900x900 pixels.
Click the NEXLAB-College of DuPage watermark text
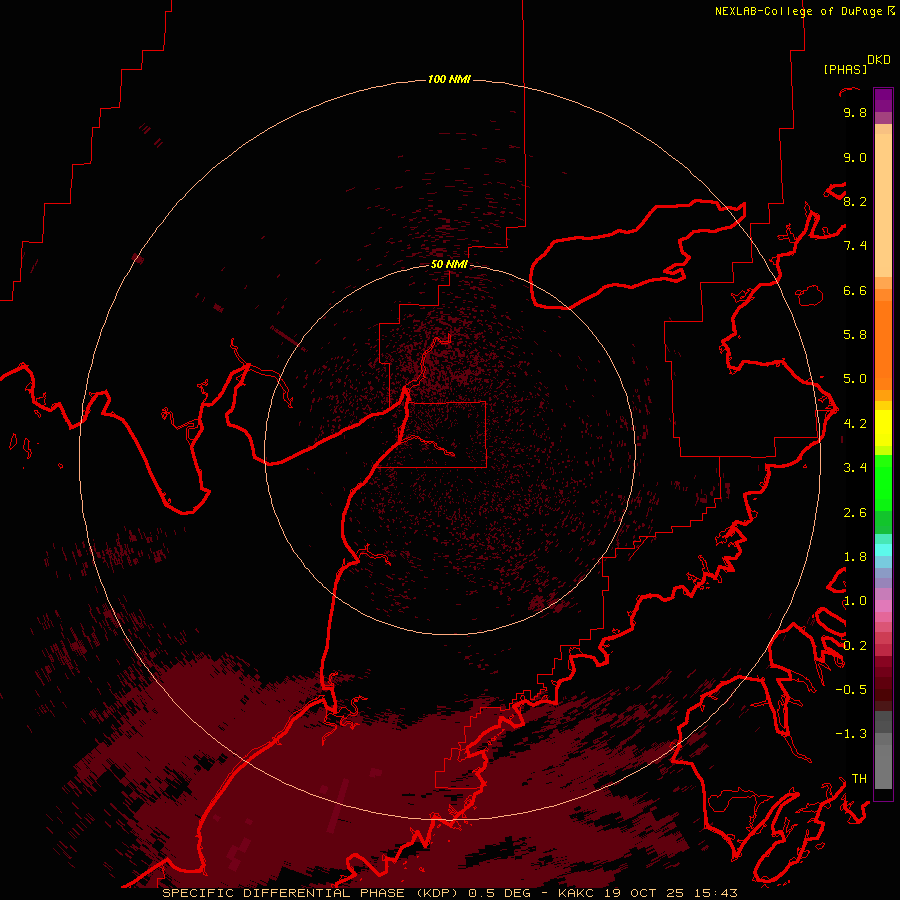coord(805,11)
